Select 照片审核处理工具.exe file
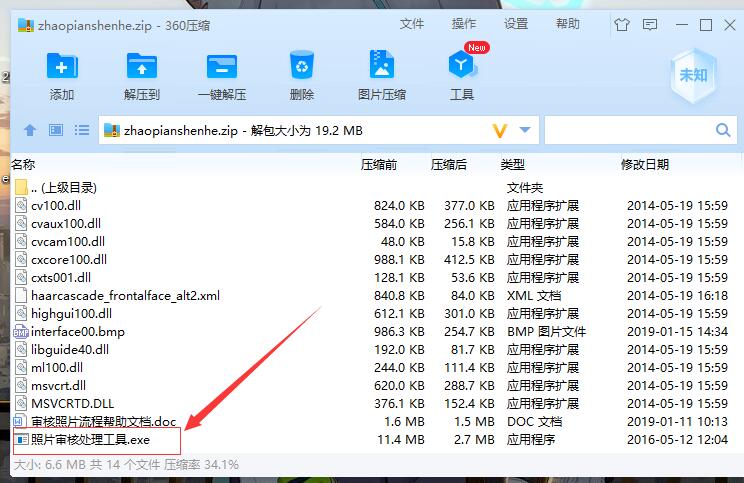 tap(90, 440)
